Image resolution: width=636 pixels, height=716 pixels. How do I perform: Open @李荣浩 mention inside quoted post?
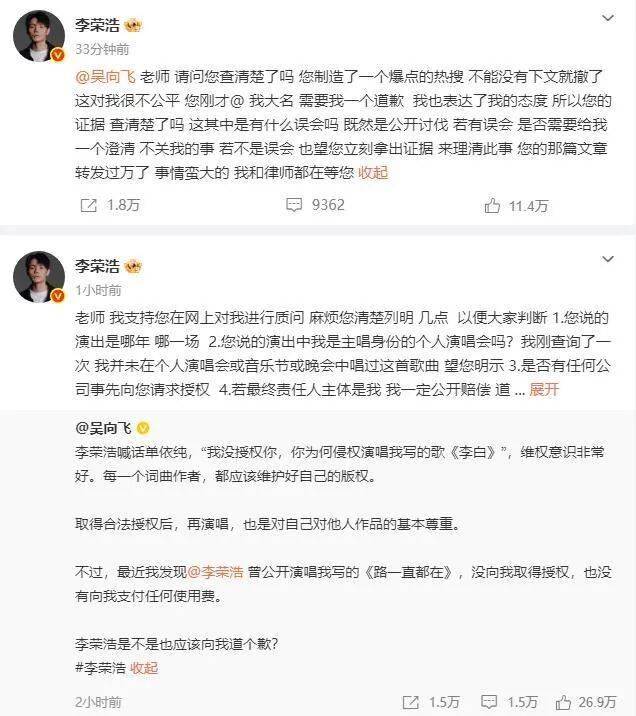[216, 572]
